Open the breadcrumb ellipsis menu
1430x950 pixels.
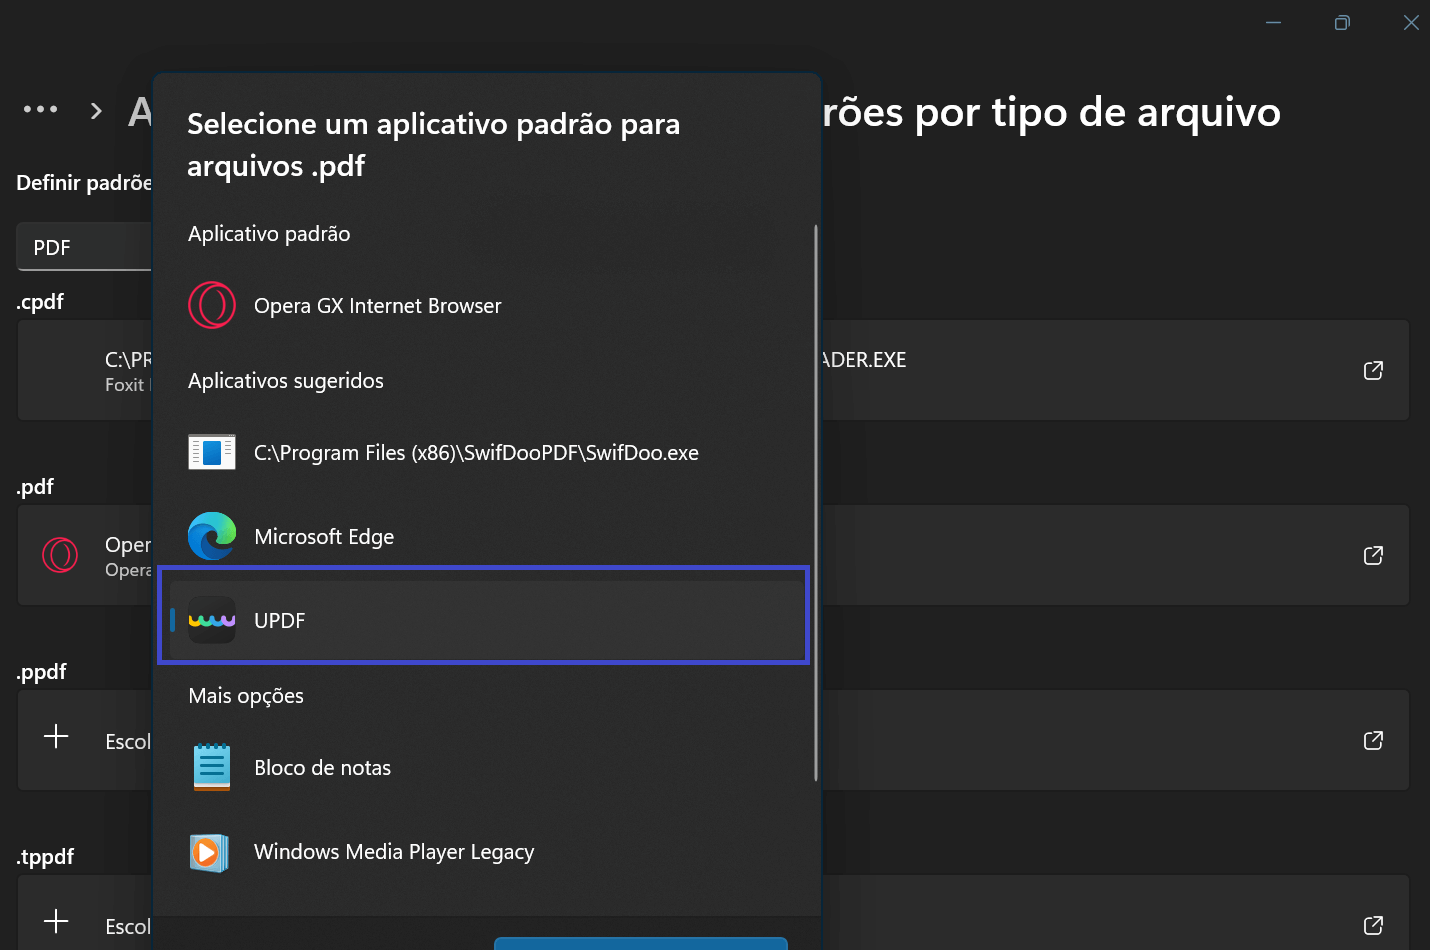41,109
